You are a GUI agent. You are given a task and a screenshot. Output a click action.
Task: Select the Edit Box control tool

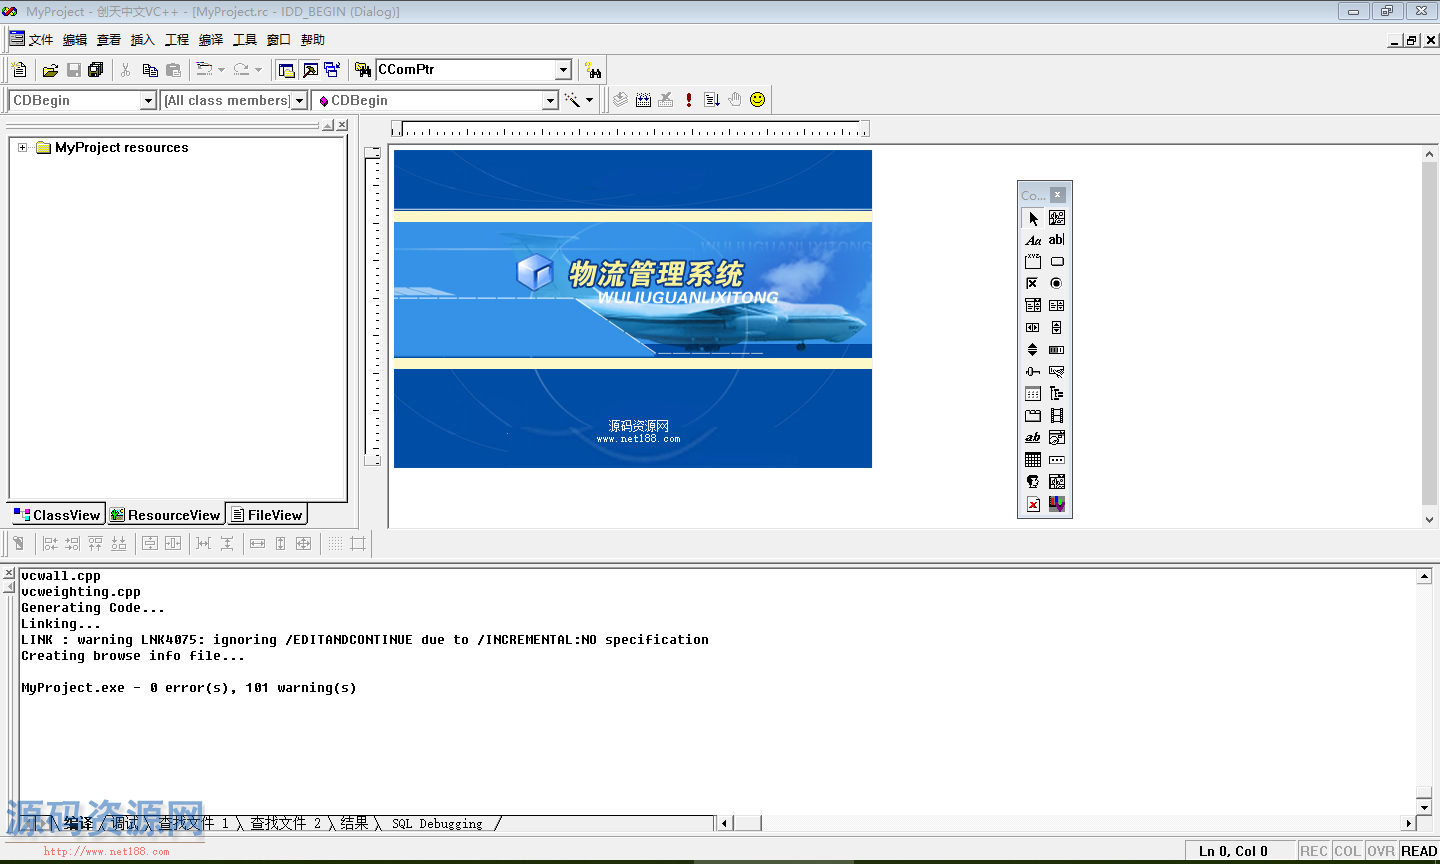coord(1057,240)
